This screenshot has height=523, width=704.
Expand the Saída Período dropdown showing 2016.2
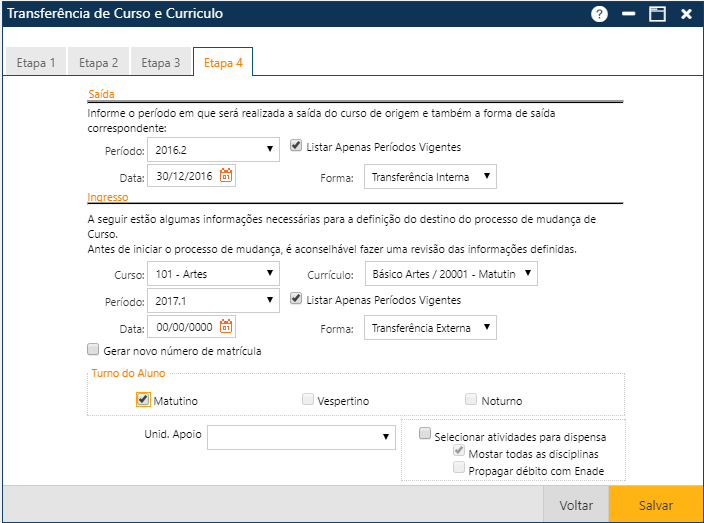[213, 149]
